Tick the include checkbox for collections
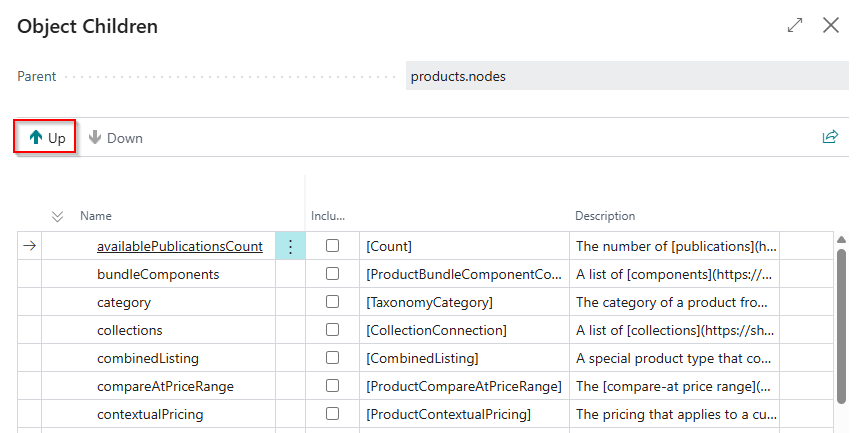 [333, 329]
